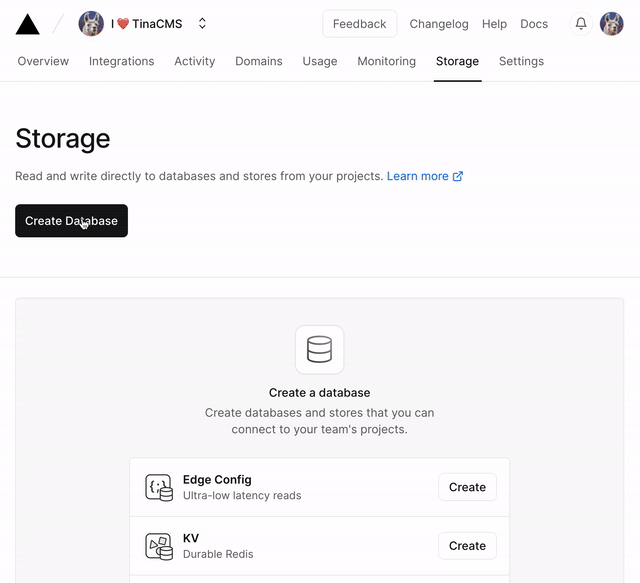The height and width of the screenshot is (583, 640).
Task: Switch to the Settings tab
Action: tap(521, 61)
